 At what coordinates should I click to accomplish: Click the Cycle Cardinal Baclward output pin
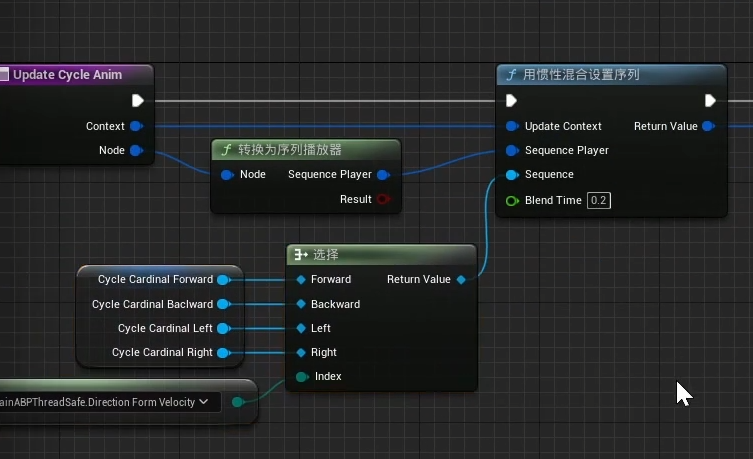(223, 304)
